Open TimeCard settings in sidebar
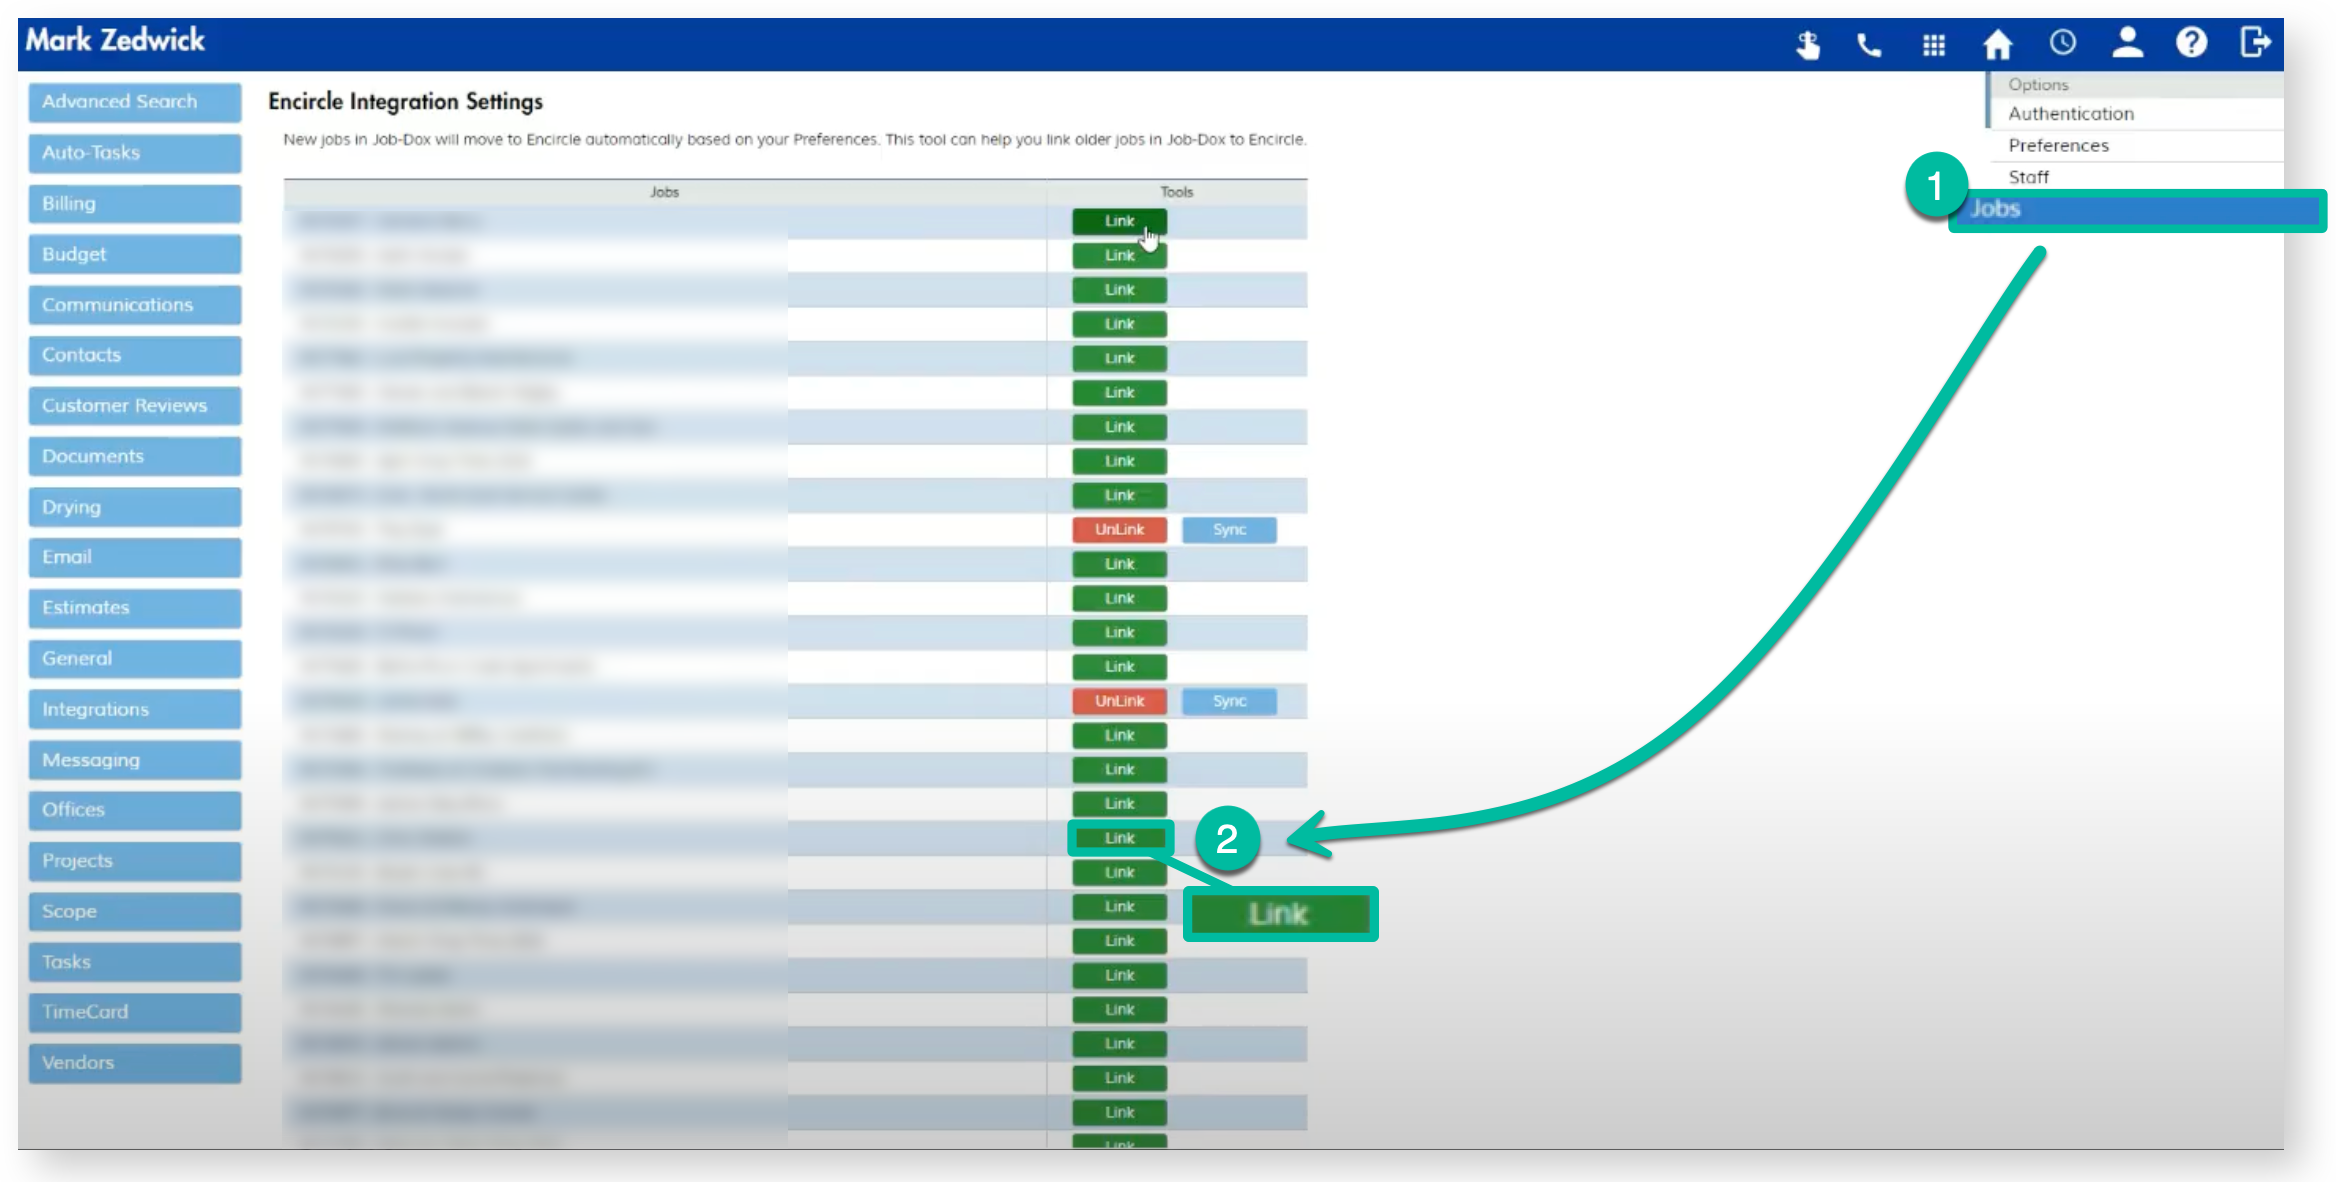The height and width of the screenshot is (1182, 2336). 135,1012
